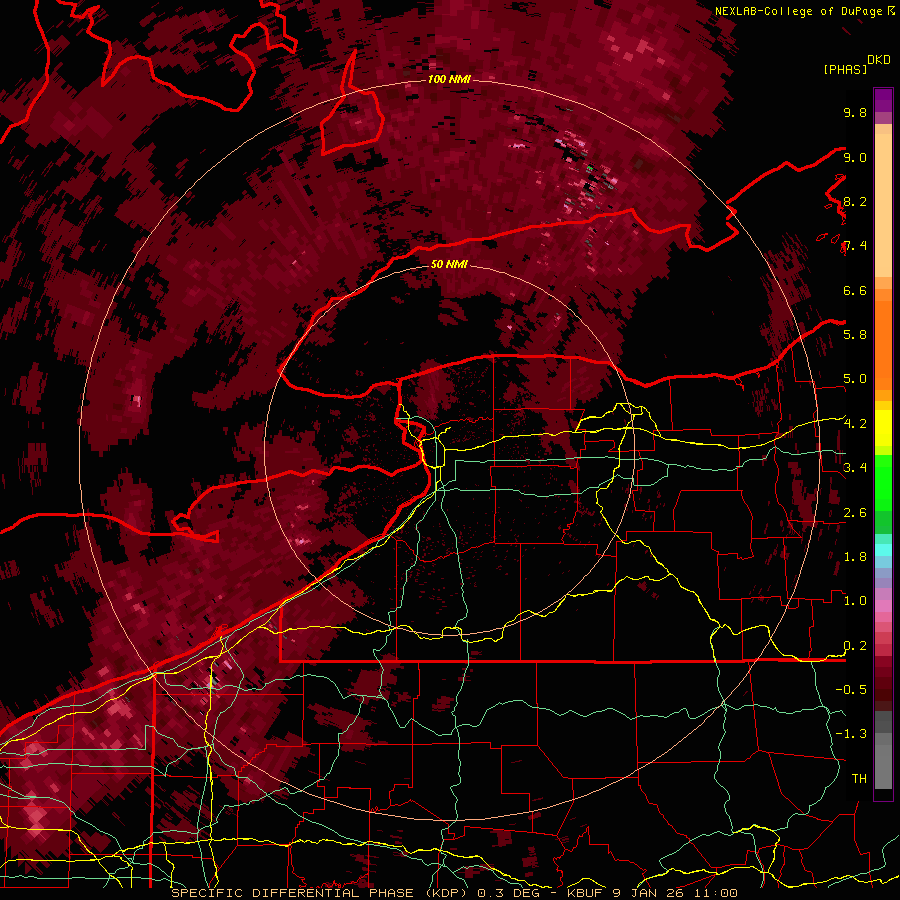Click the -1.3 scale label
This screenshot has width=900, height=900.
(851, 734)
